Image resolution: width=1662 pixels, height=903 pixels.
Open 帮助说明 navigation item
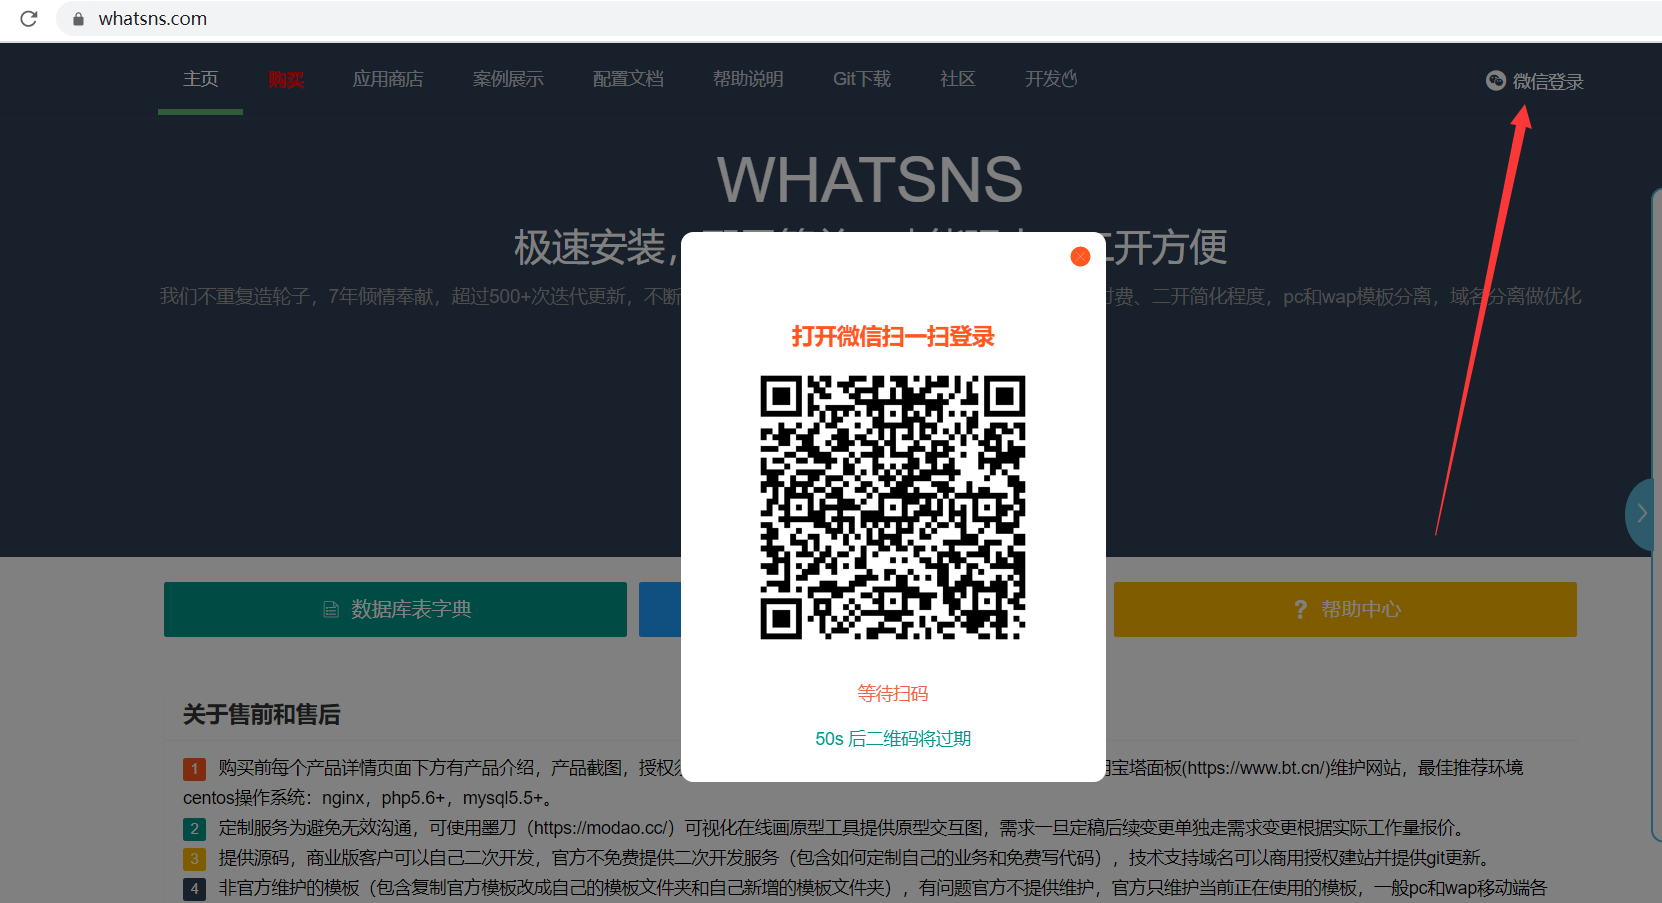[748, 79]
